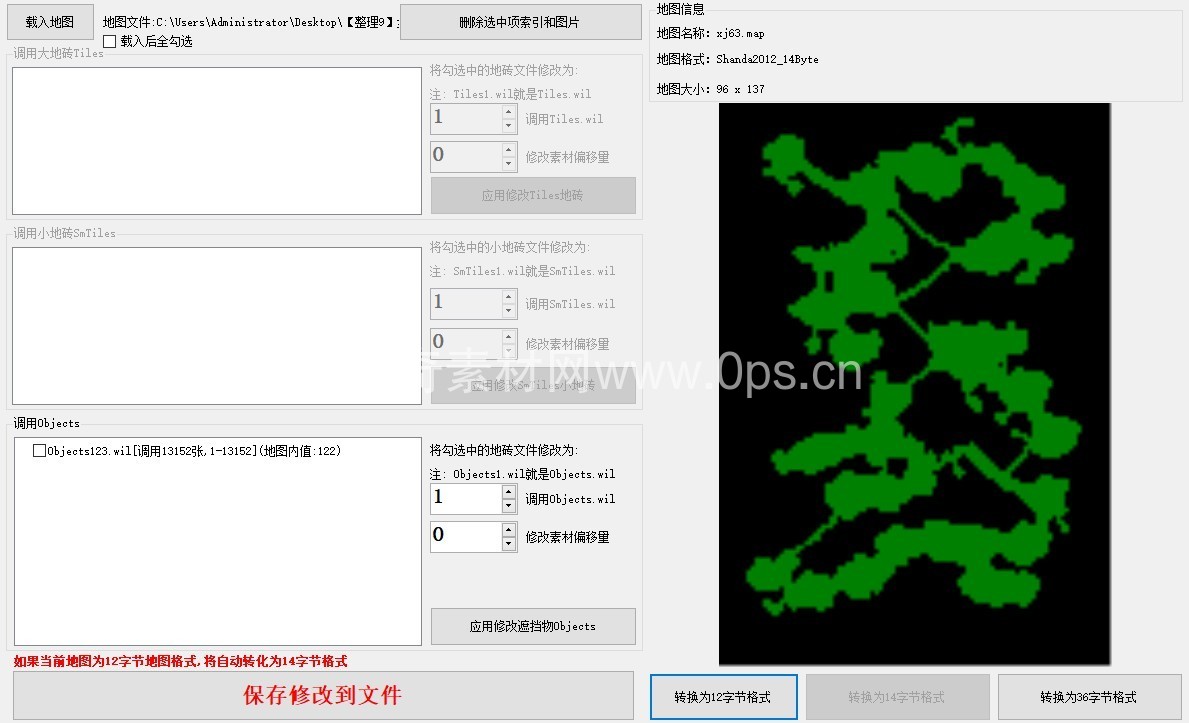Decrease 调用Objects.wil value with down arrow
Image resolution: width=1189 pixels, height=723 pixels.
509,506
